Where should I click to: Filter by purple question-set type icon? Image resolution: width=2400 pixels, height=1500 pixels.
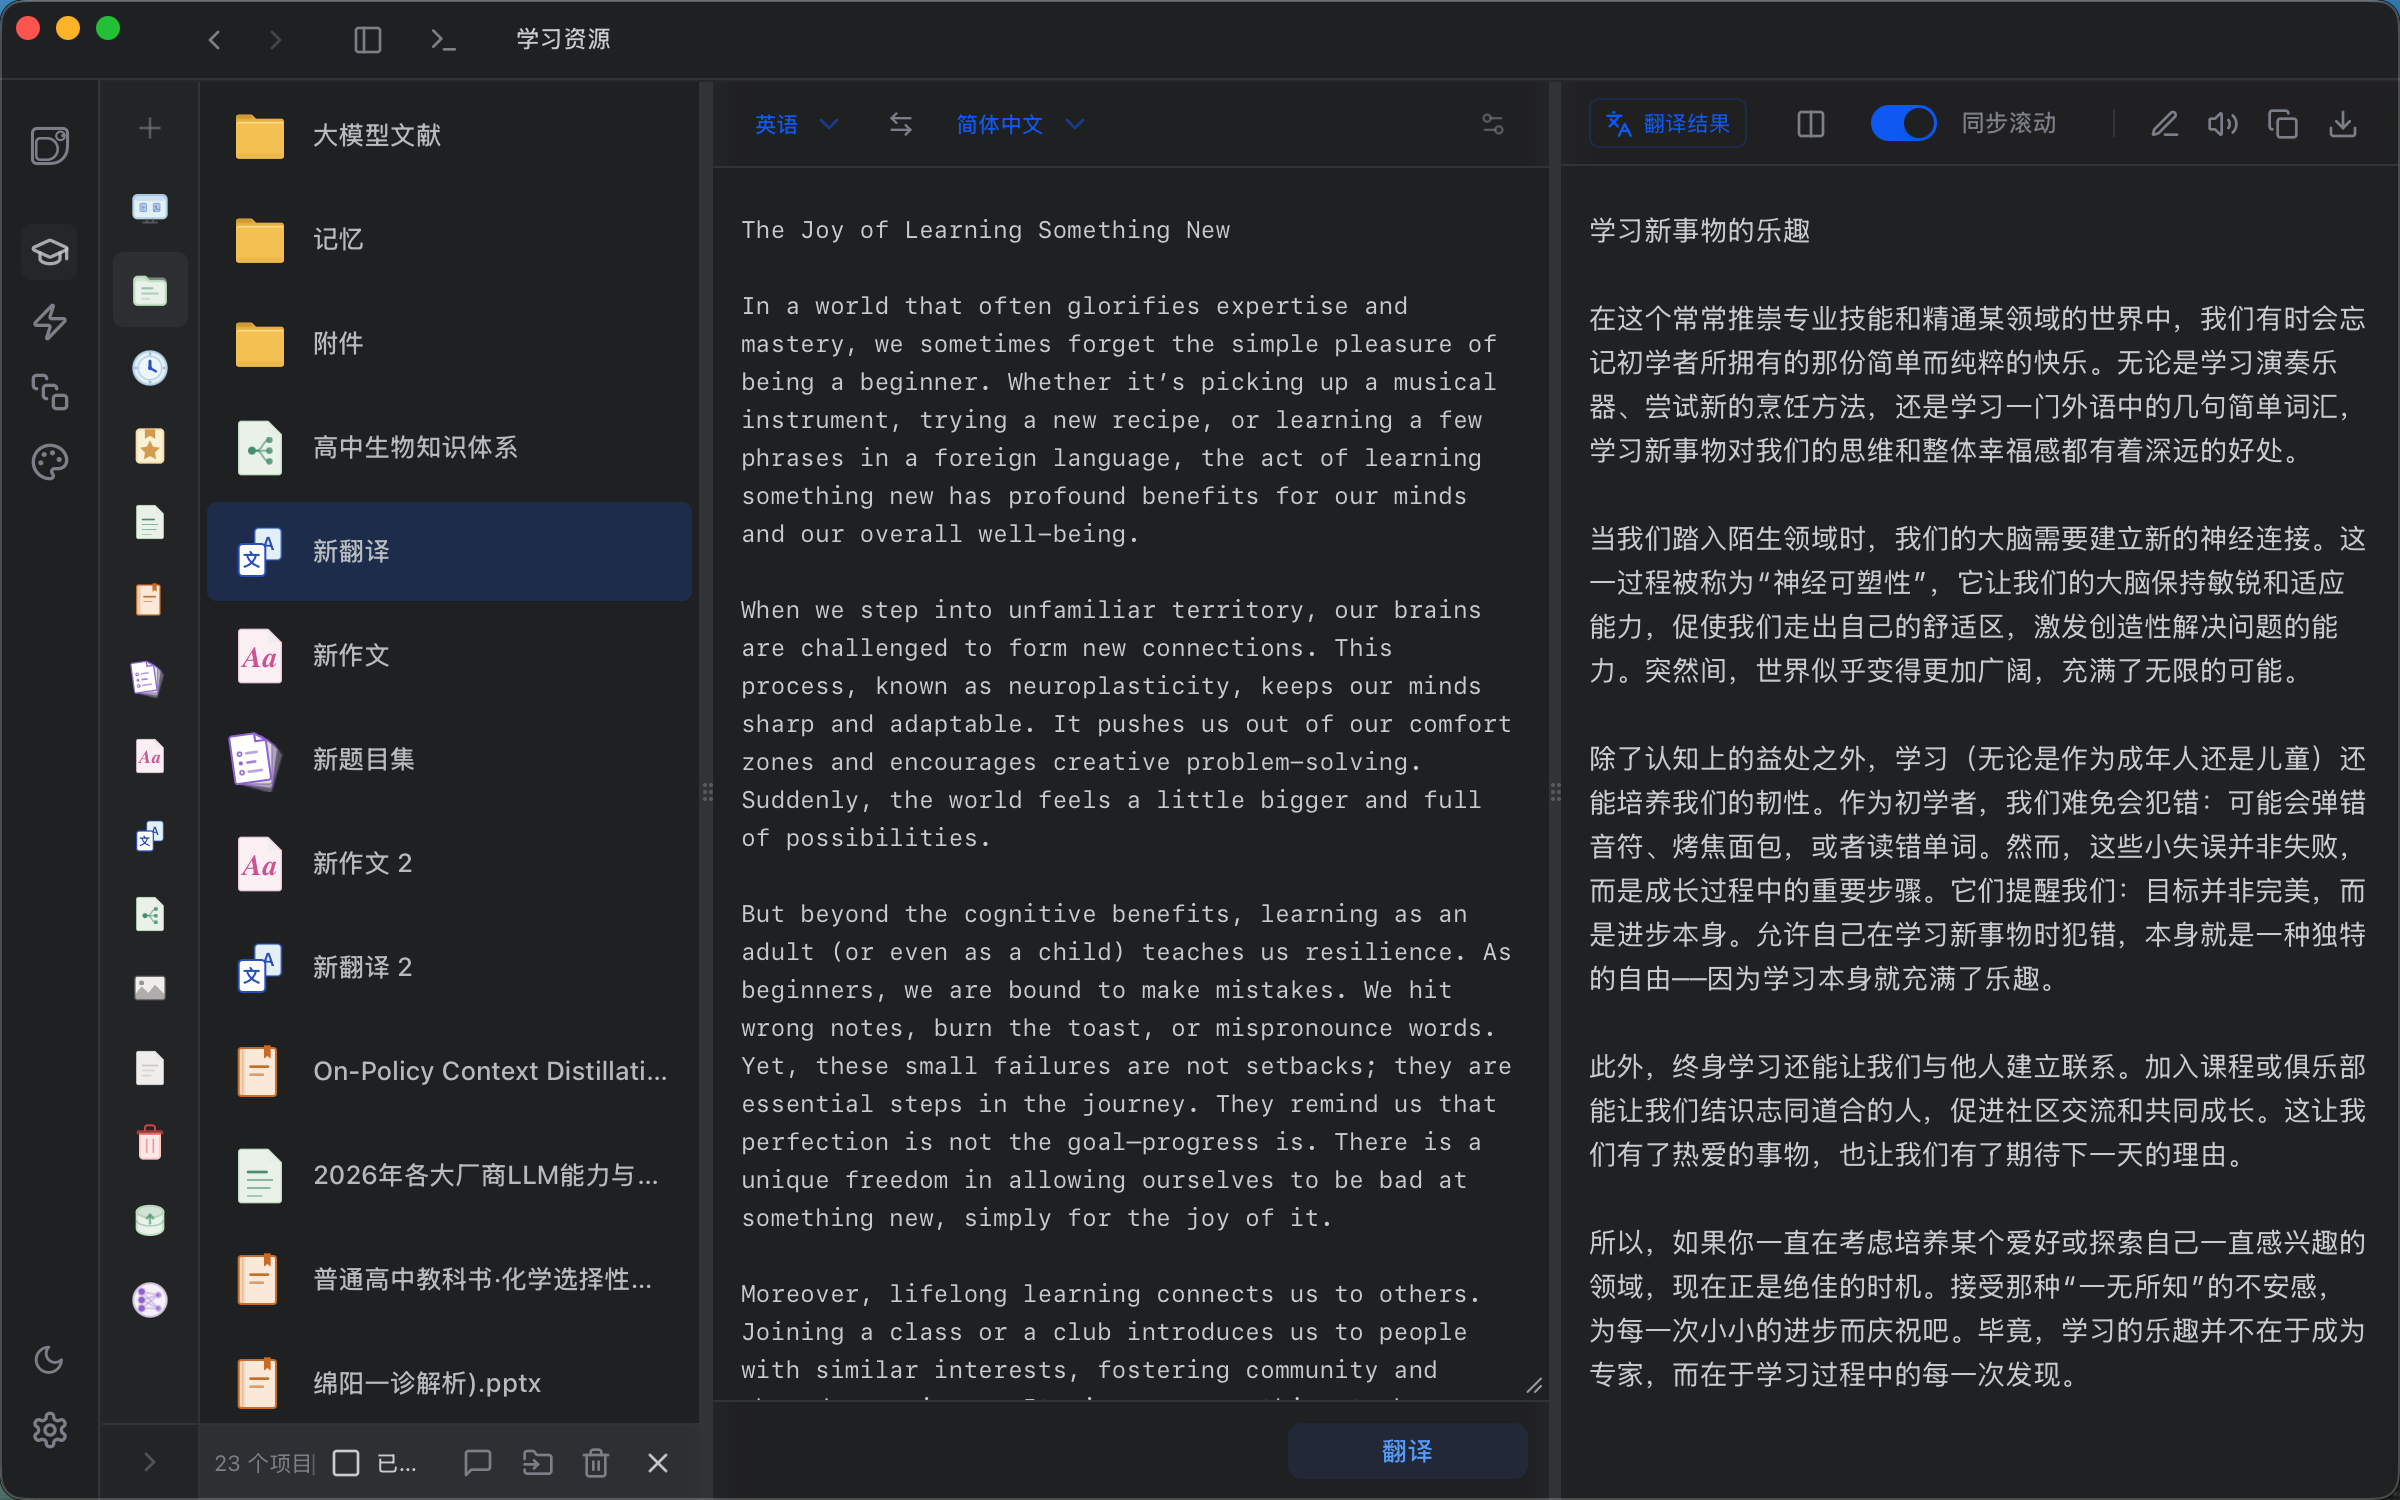coord(147,678)
